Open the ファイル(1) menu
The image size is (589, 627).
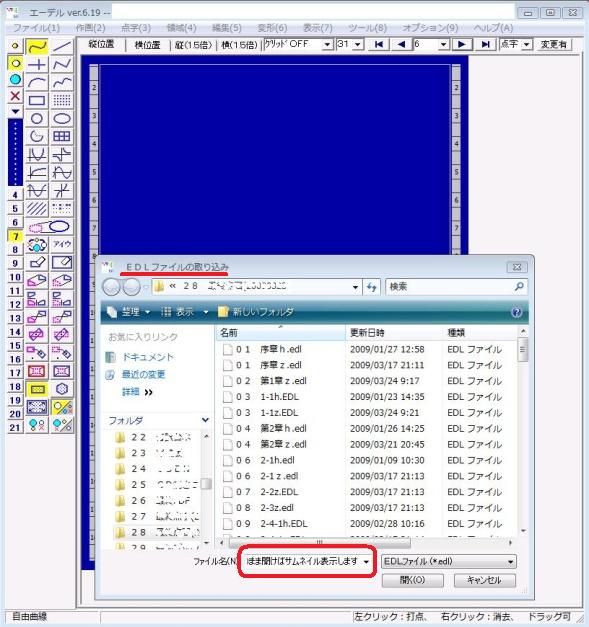tap(36, 28)
